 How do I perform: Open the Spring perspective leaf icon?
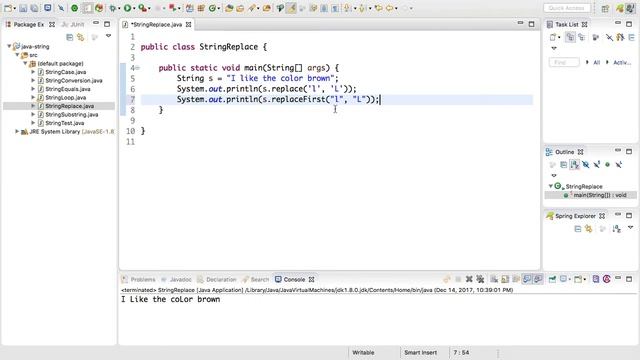pyautogui.click(x=620, y=8)
